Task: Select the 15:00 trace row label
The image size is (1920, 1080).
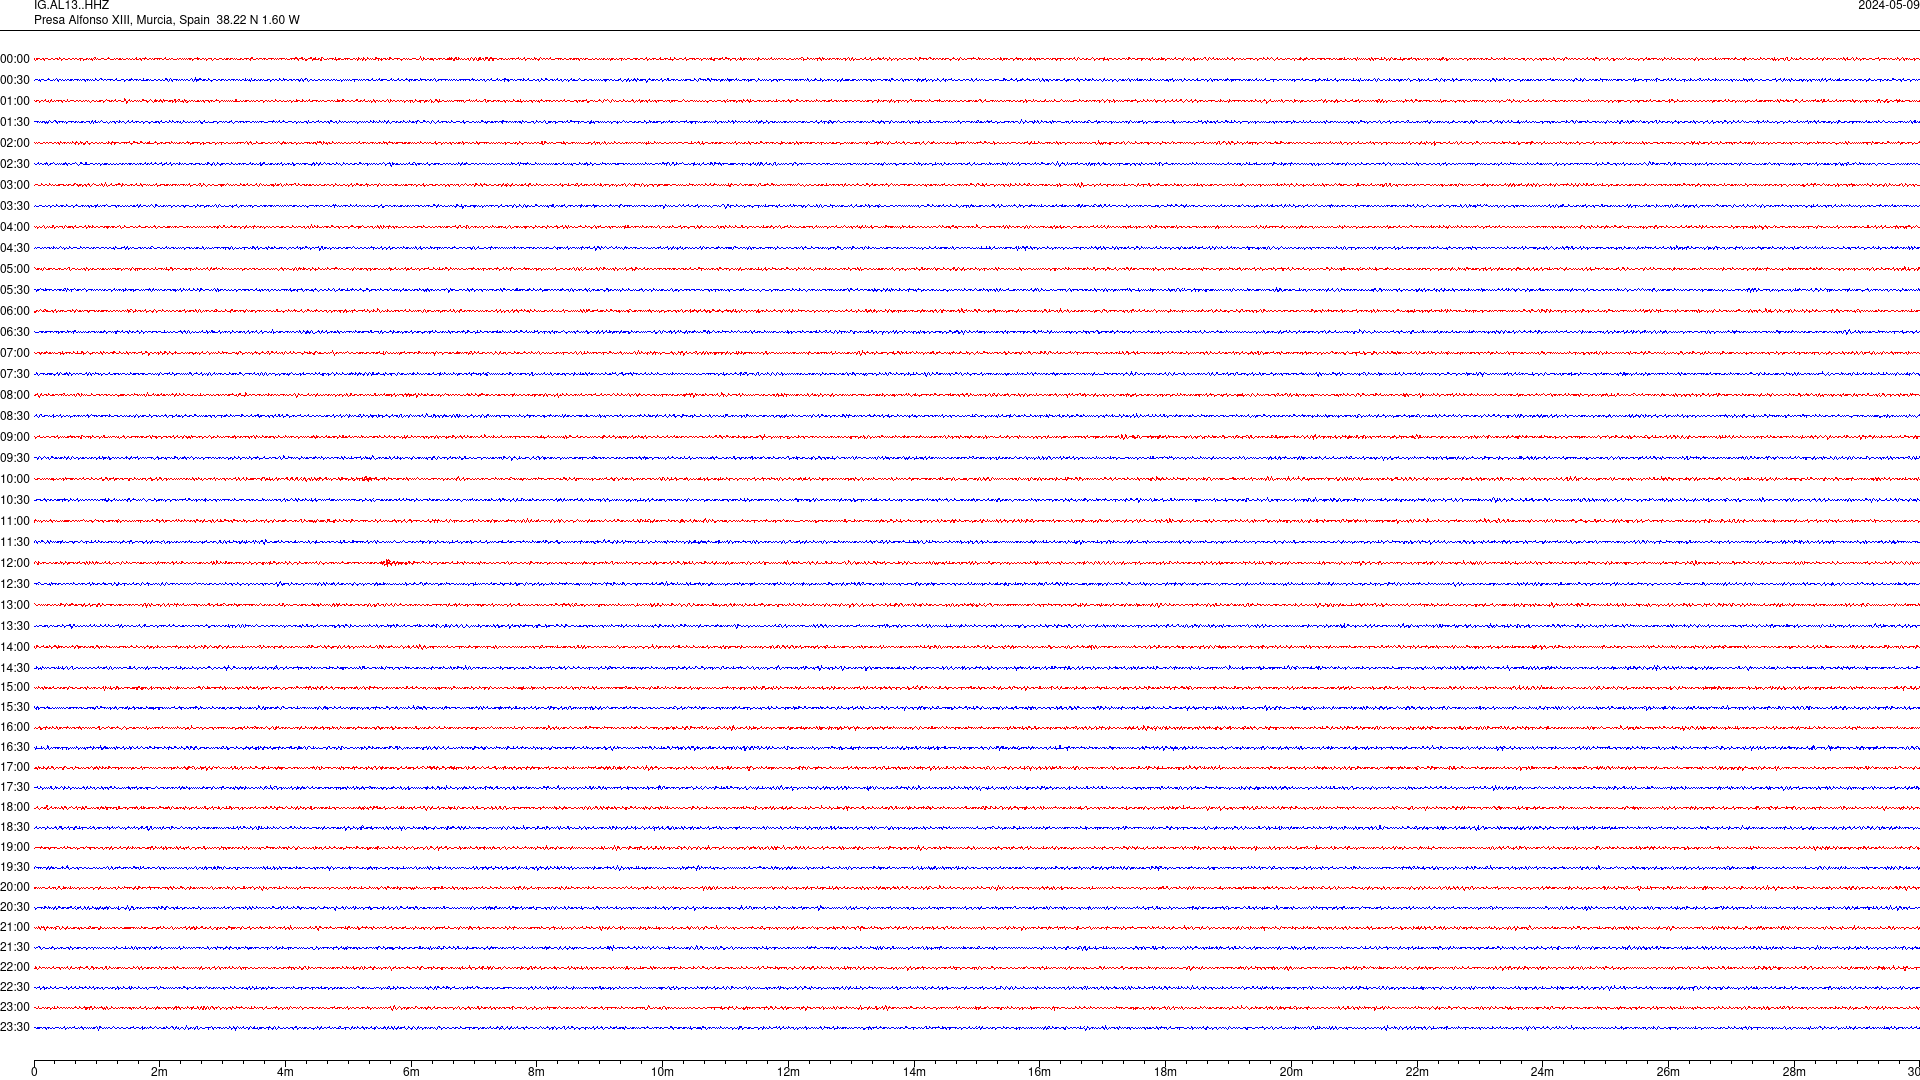Action: point(15,687)
